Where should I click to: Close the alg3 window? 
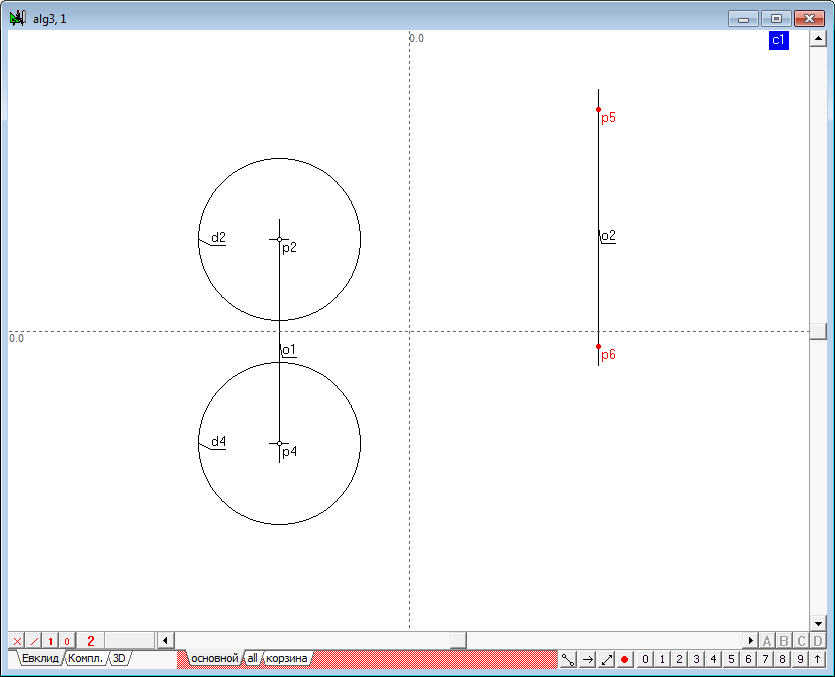click(x=809, y=19)
